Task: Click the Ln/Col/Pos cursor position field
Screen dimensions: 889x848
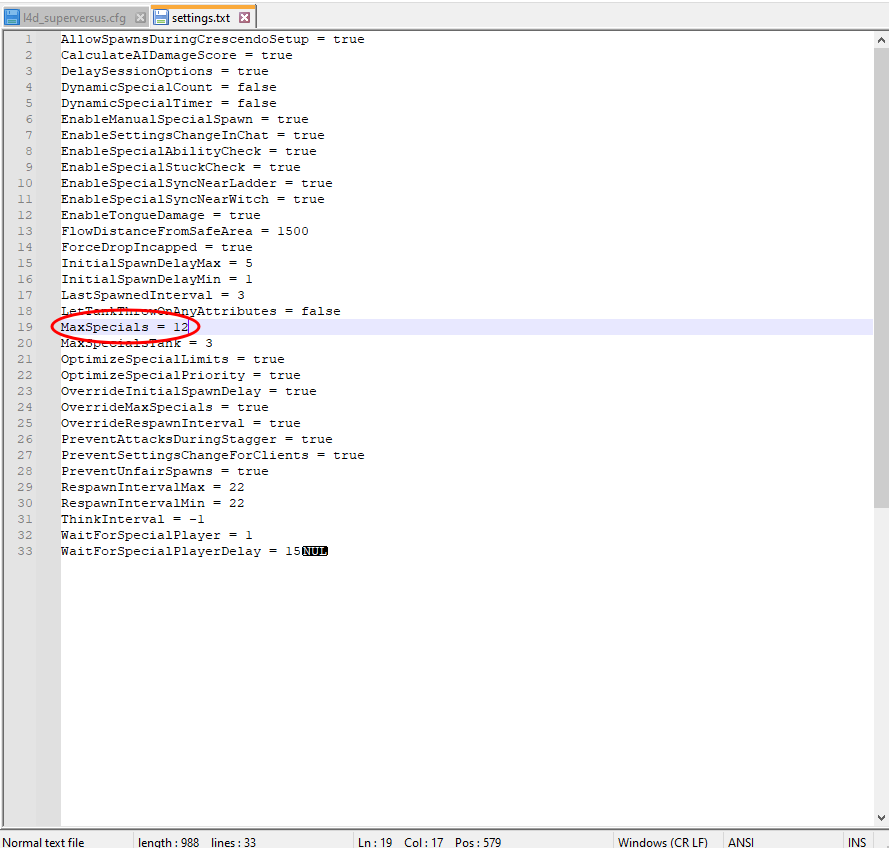Action: coord(430,842)
